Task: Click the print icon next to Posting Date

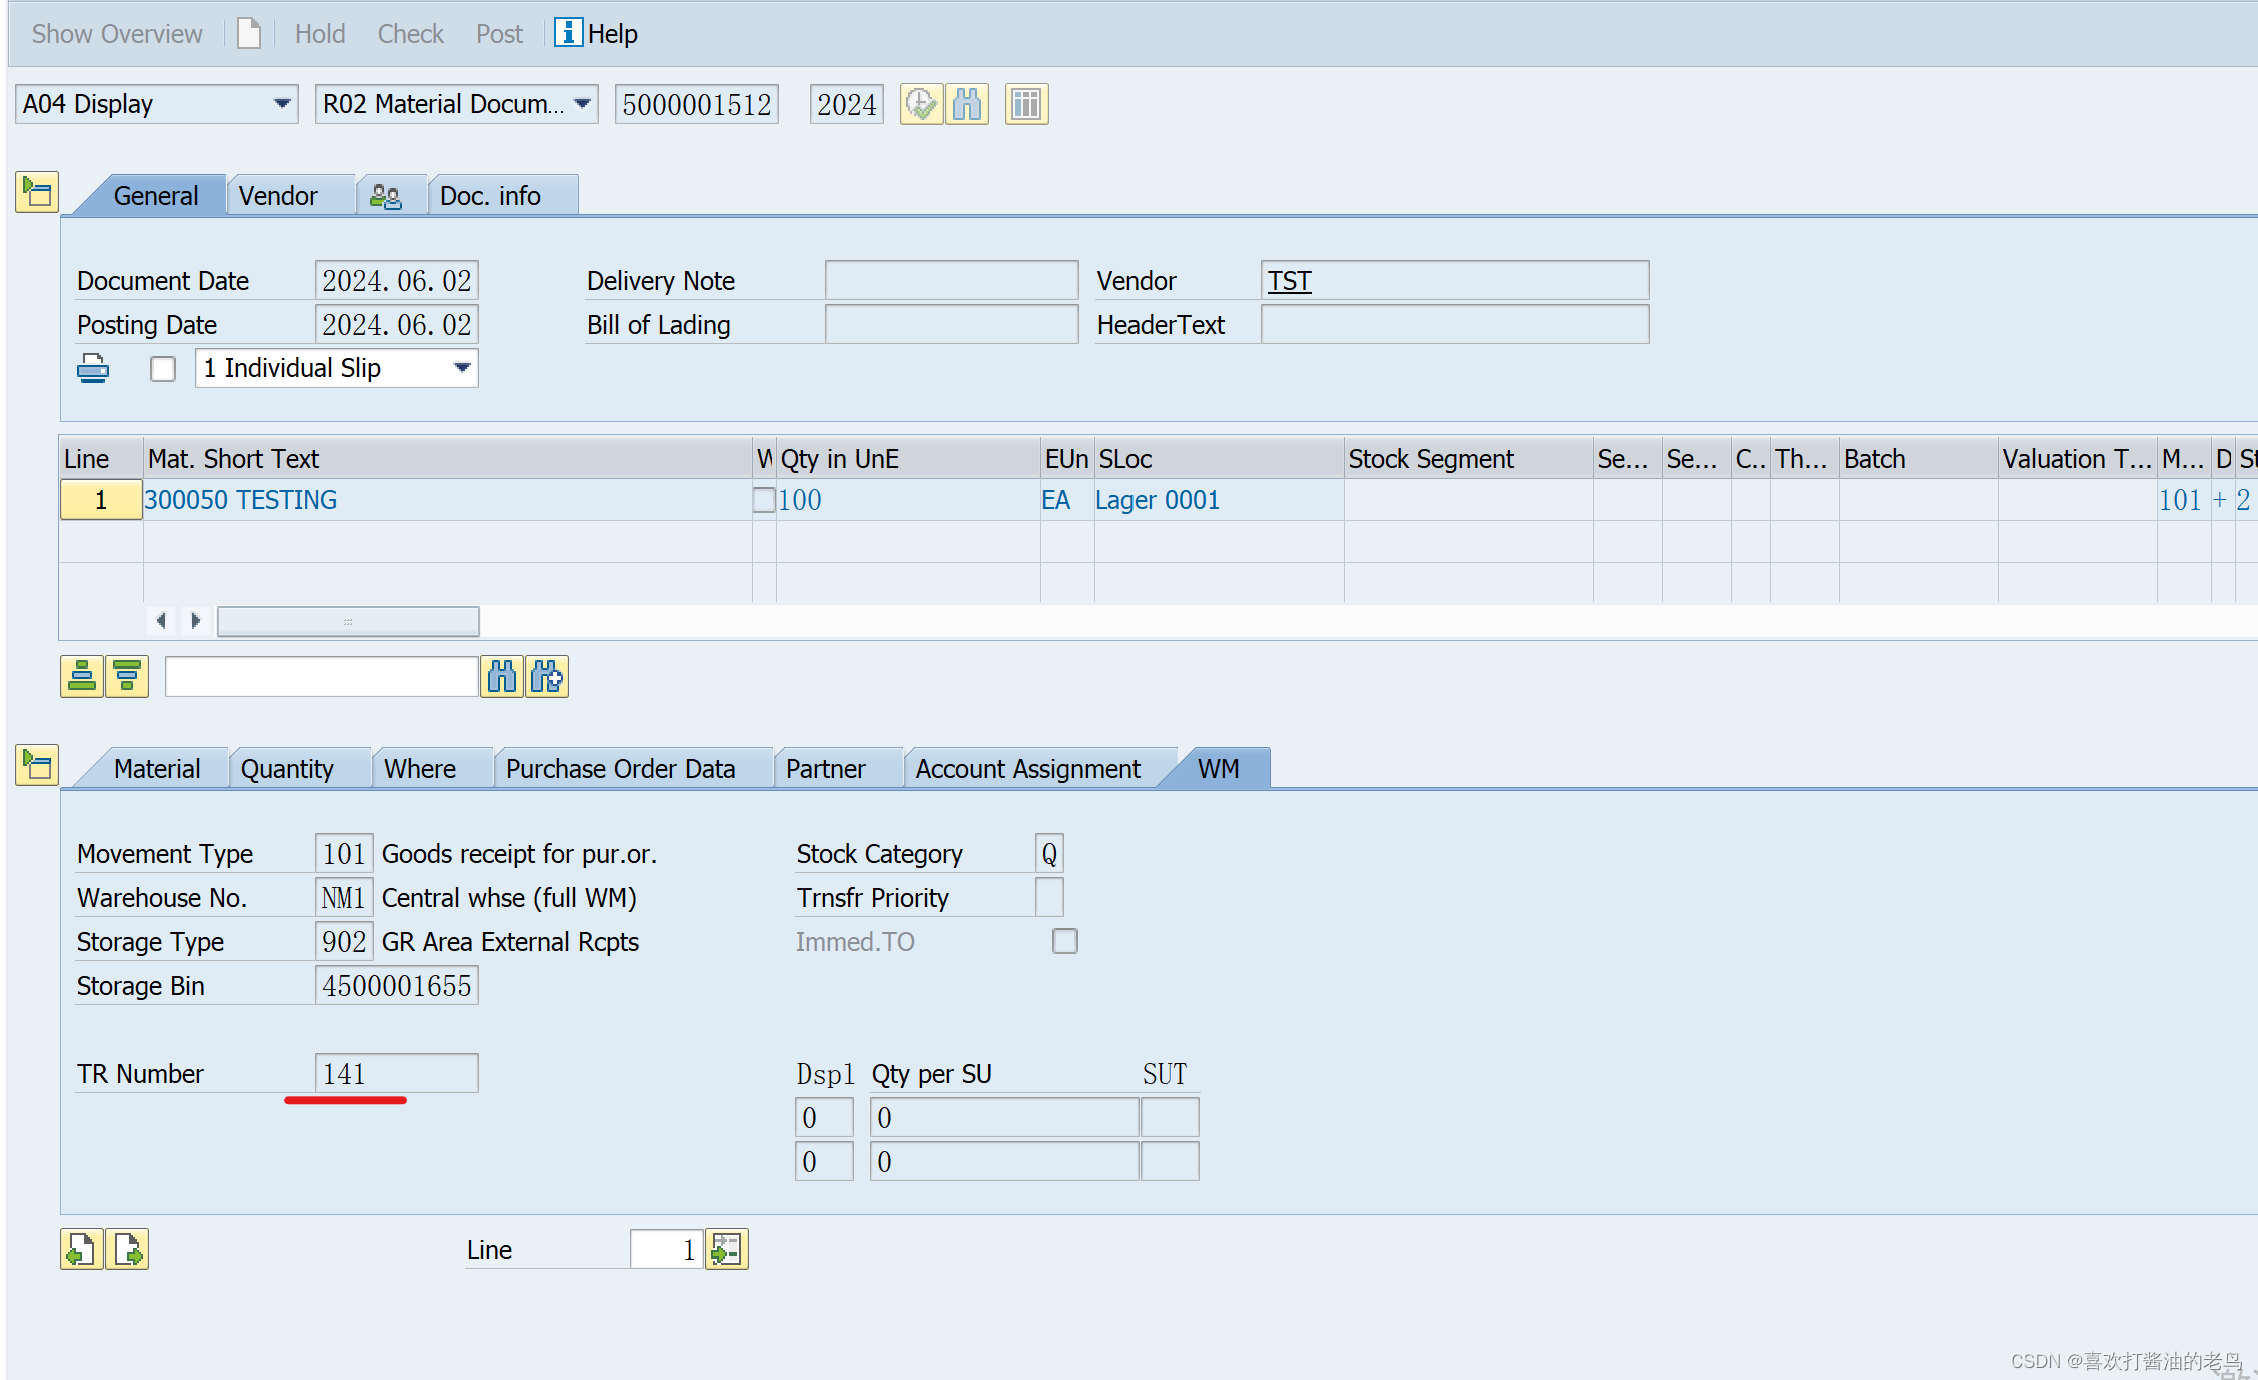Action: click(93, 368)
